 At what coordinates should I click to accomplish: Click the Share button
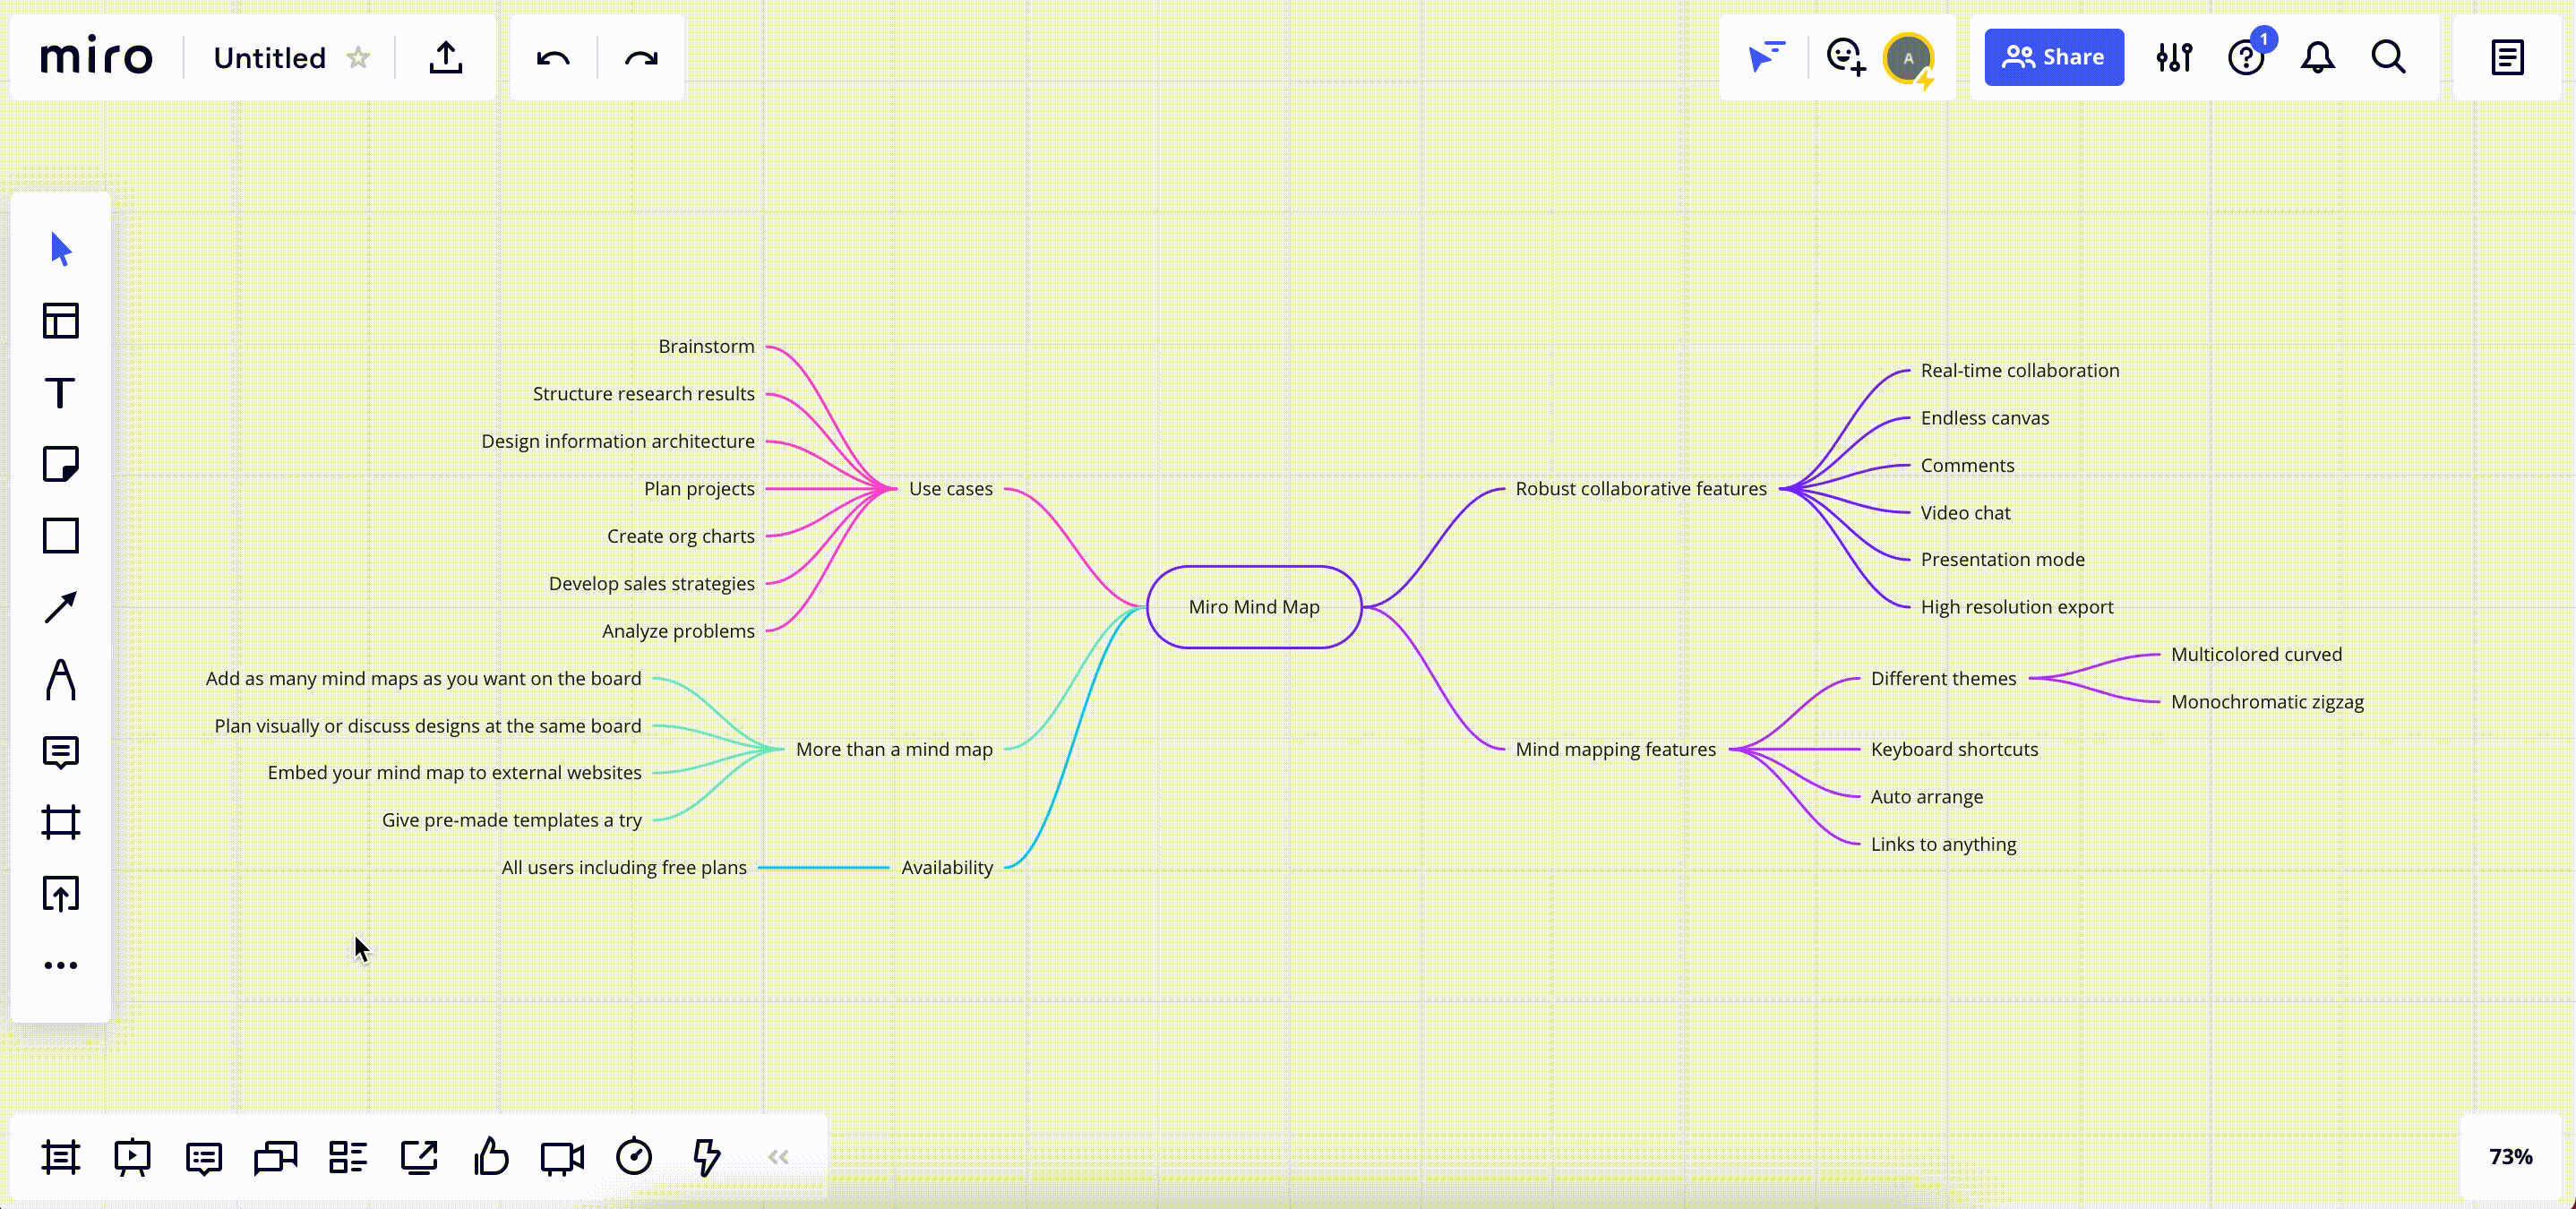[2053, 57]
